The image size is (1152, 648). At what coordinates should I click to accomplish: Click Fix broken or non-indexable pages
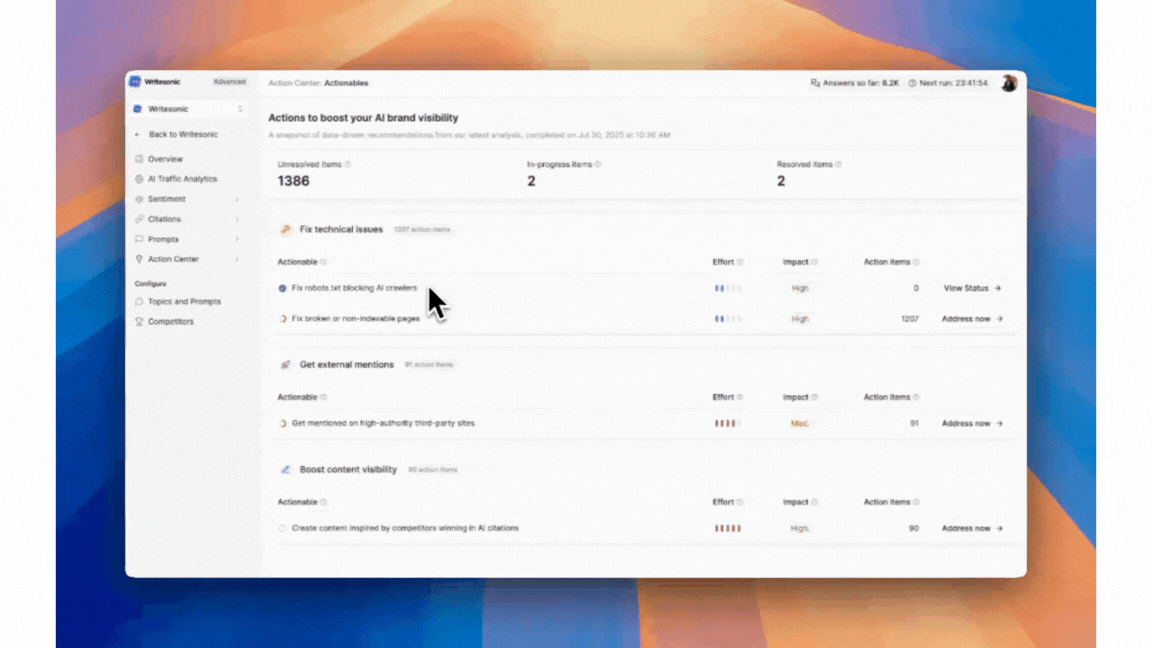tap(356, 319)
